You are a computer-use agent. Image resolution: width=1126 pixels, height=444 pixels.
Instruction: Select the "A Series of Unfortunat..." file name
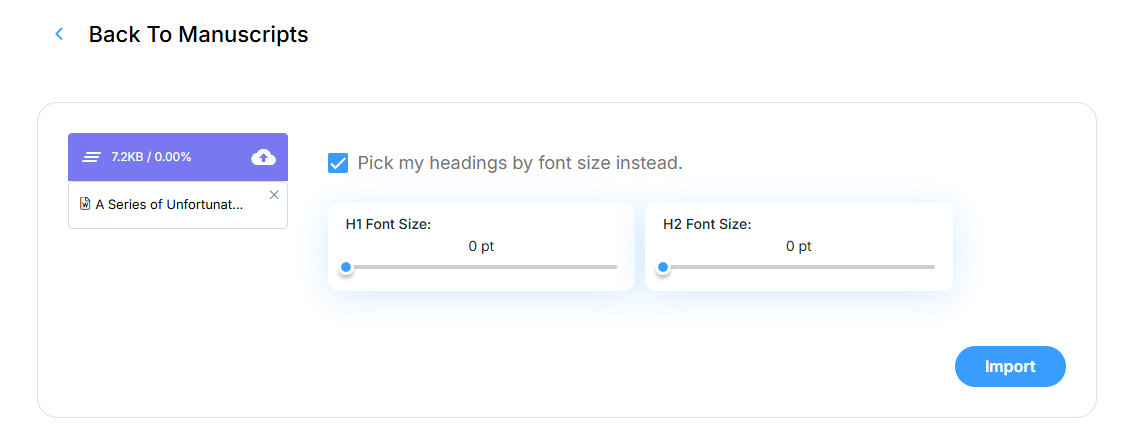pyautogui.click(x=169, y=204)
